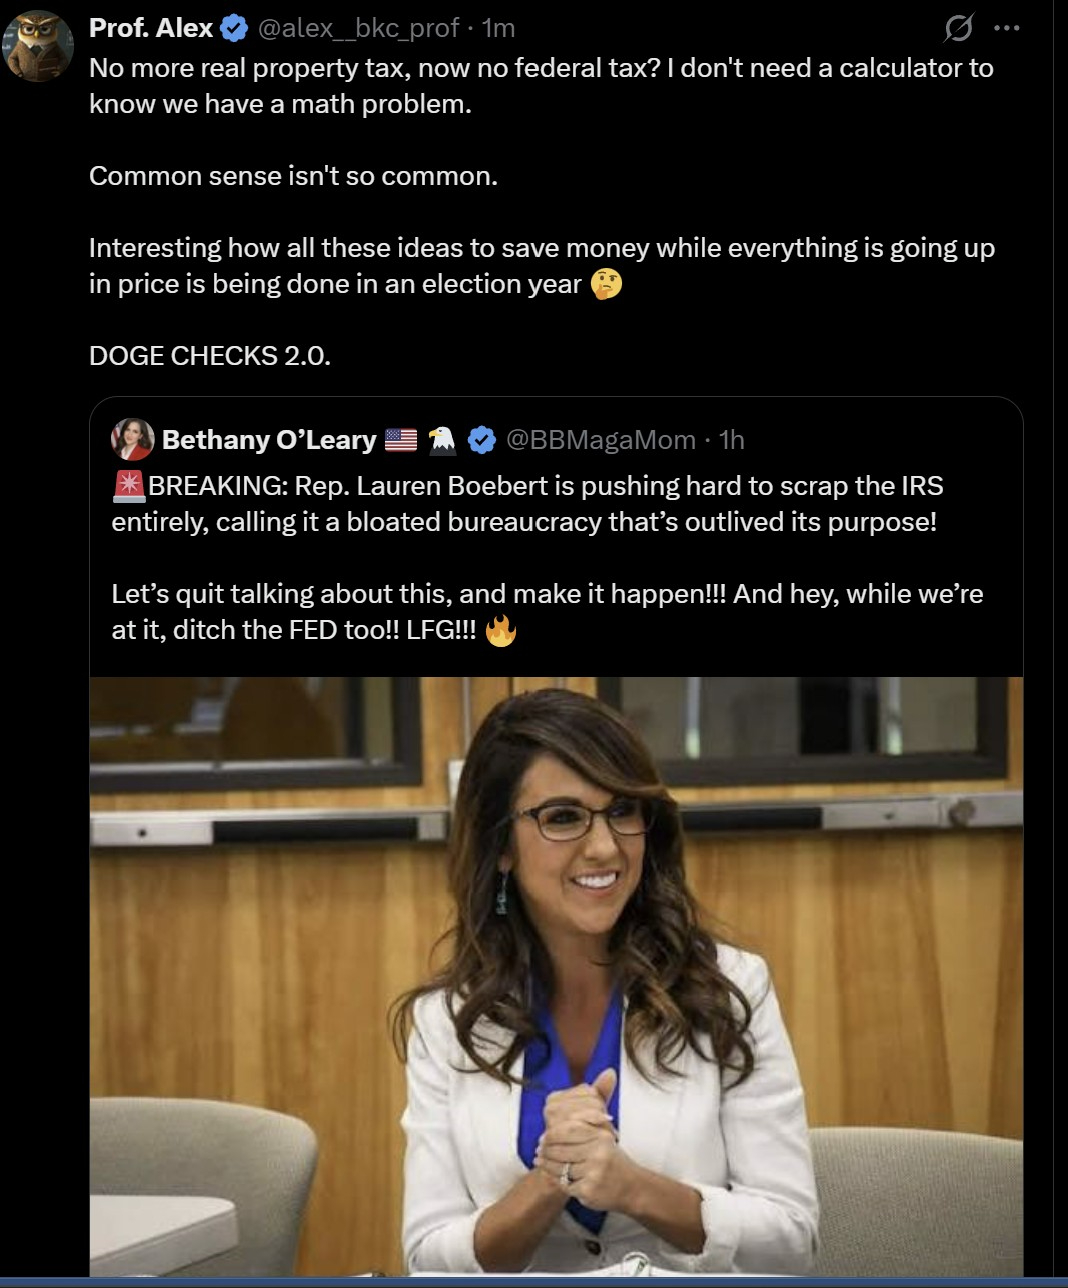Click the DOGE CHECKS 2.0. post text
This screenshot has width=1068, height=1288.
pyautogui.click(x=210, y=356)
